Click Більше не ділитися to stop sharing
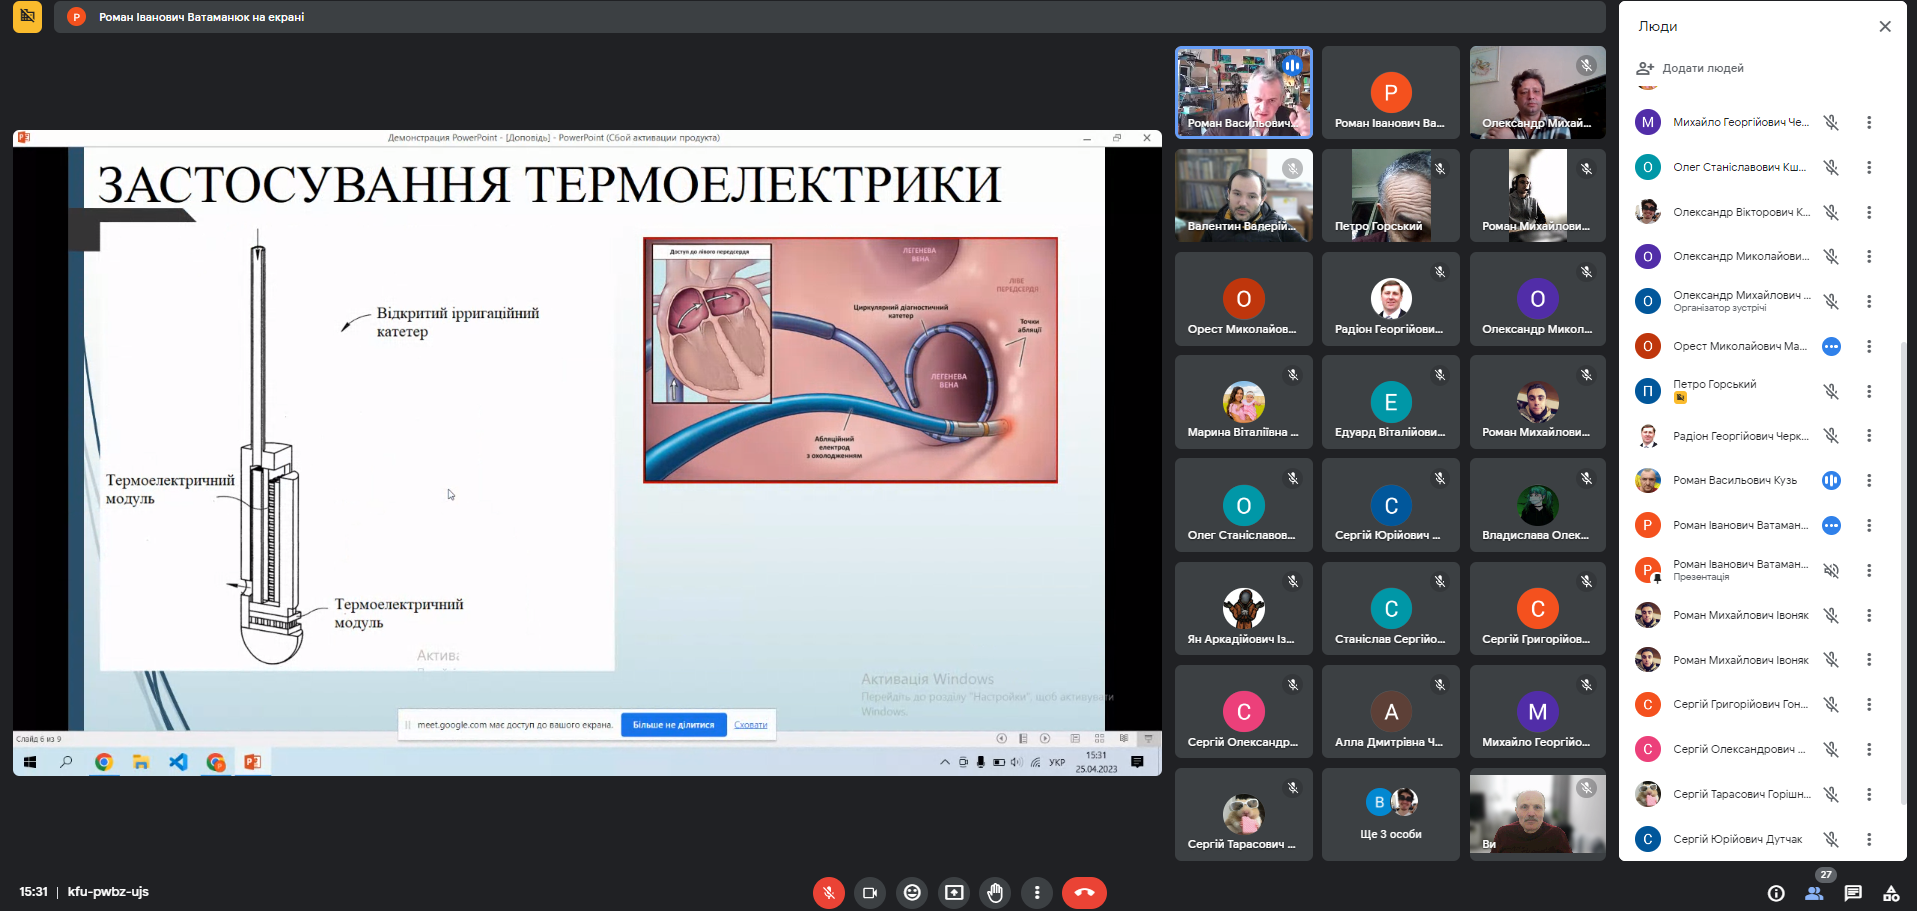Image resolution: width=1917 pixels, height=911 pixels. coord(674,725)
